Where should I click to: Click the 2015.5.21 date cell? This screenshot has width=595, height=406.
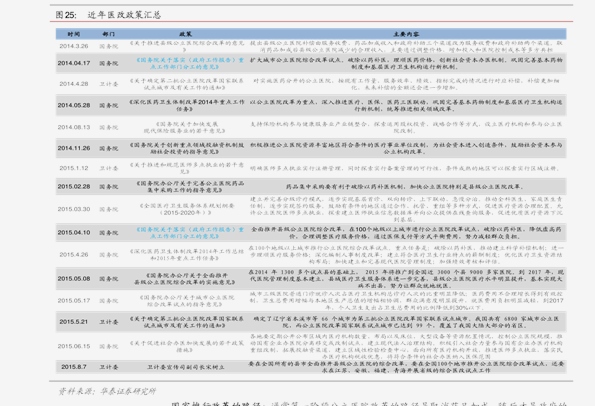74,321
